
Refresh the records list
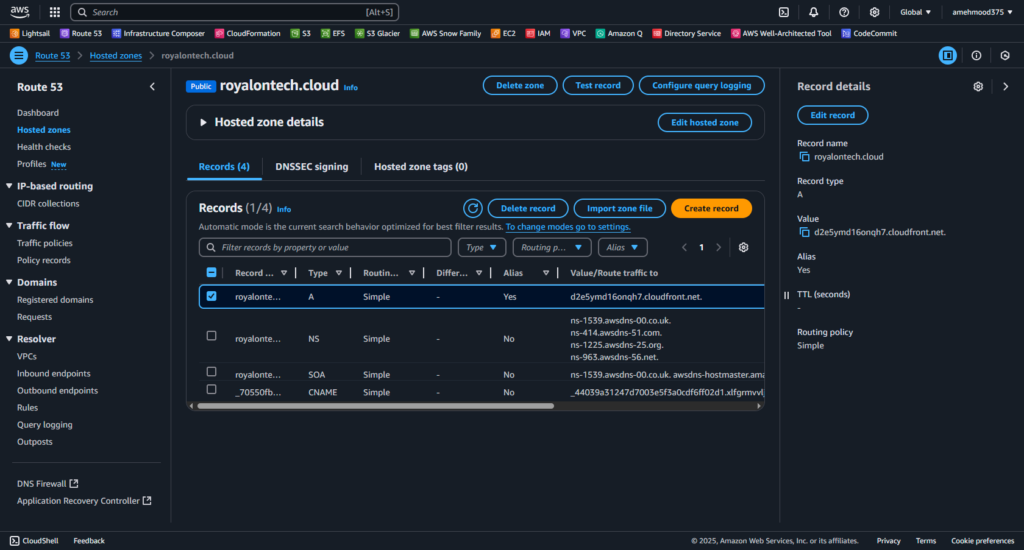[x=473, y=208]
